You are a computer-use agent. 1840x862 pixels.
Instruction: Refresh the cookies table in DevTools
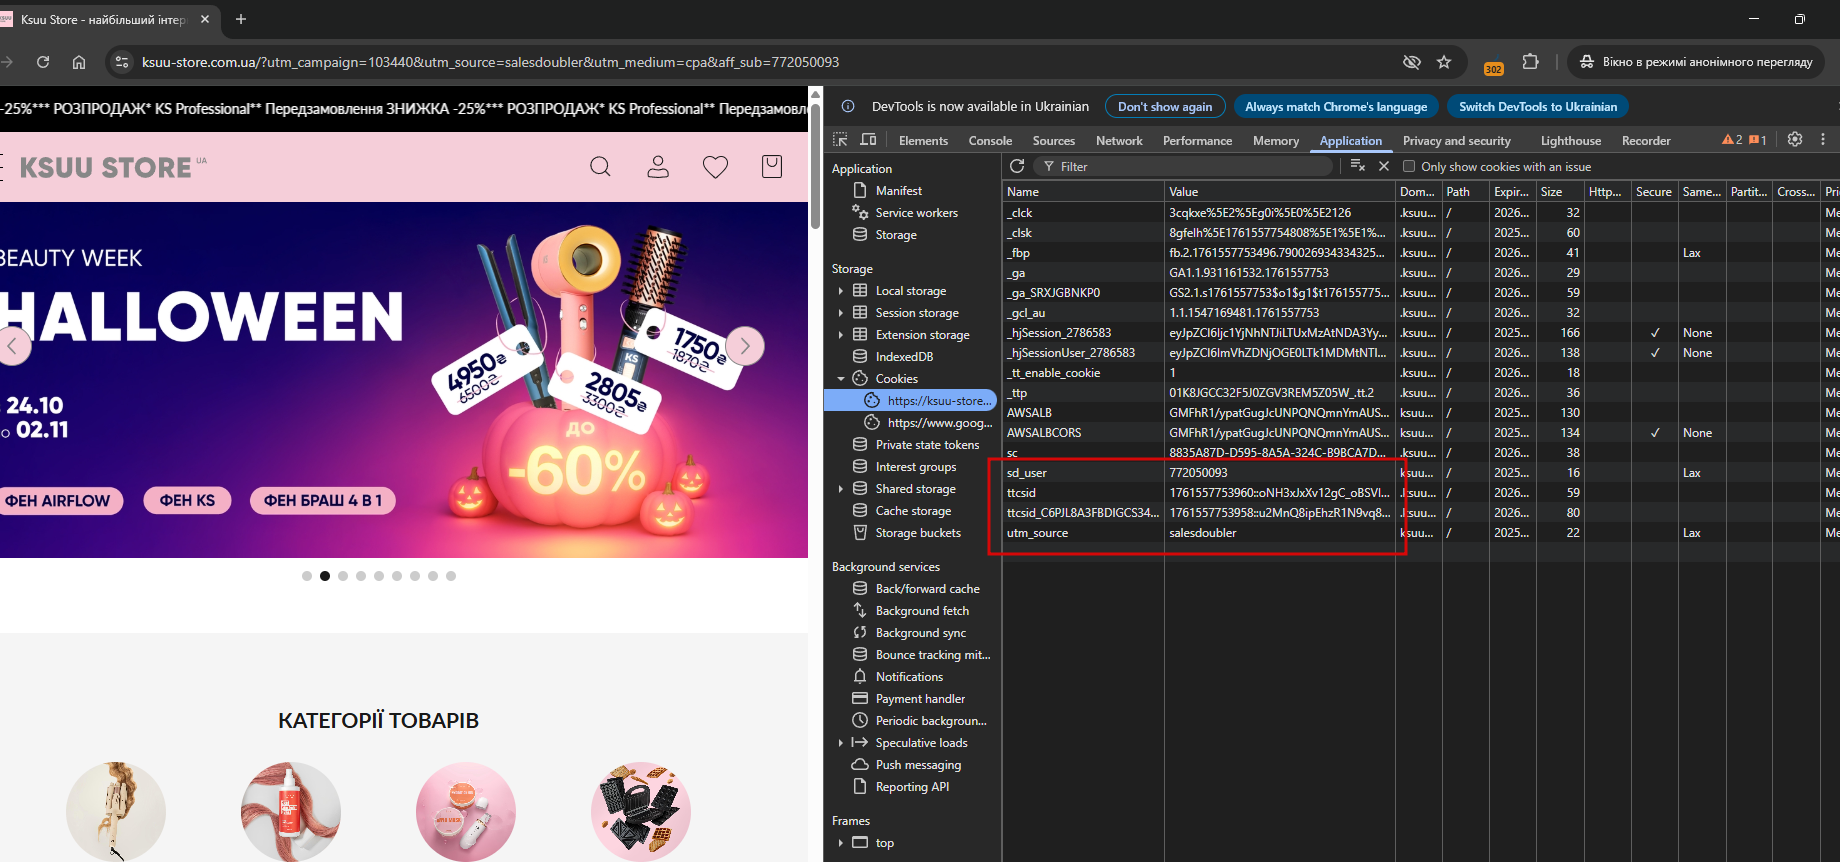1017,166
